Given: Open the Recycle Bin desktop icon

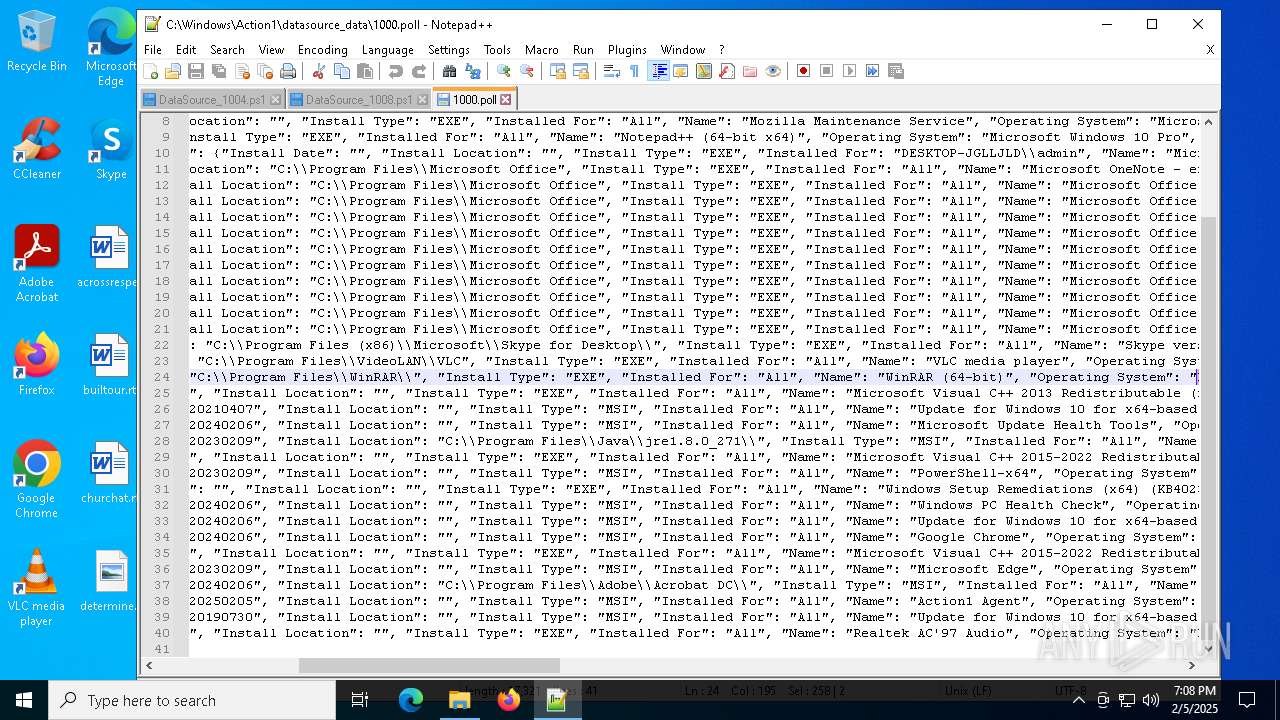Looking at the screenshot, I should (x=37, y=42).
